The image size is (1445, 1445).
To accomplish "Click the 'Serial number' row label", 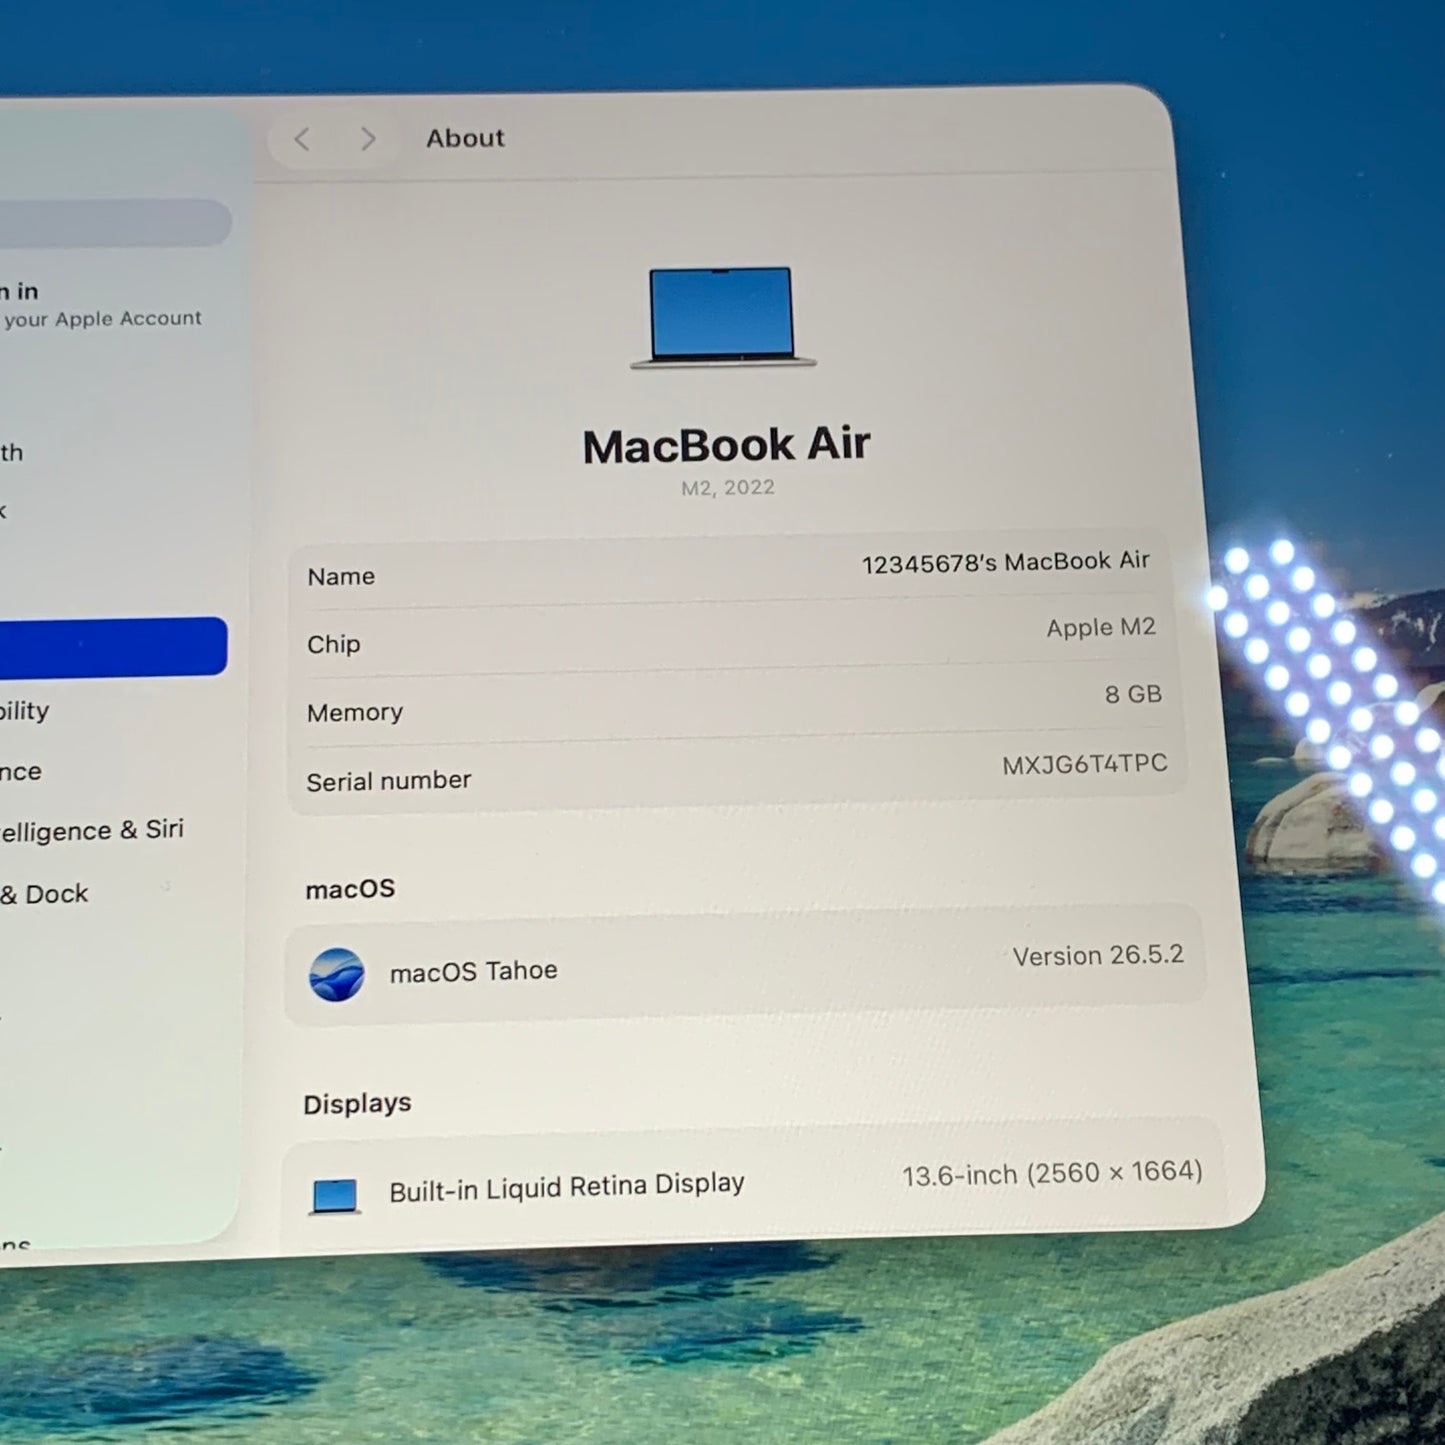I will [x=388, y=781].
